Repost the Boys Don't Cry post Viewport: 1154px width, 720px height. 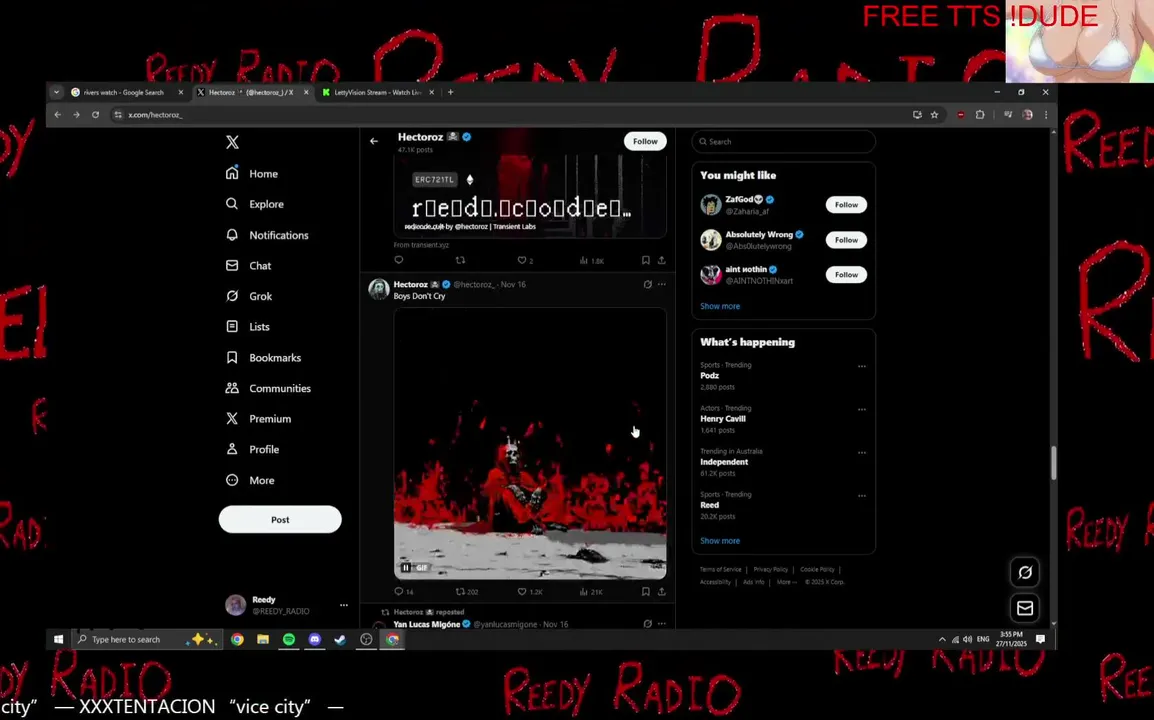coord(461,591)
